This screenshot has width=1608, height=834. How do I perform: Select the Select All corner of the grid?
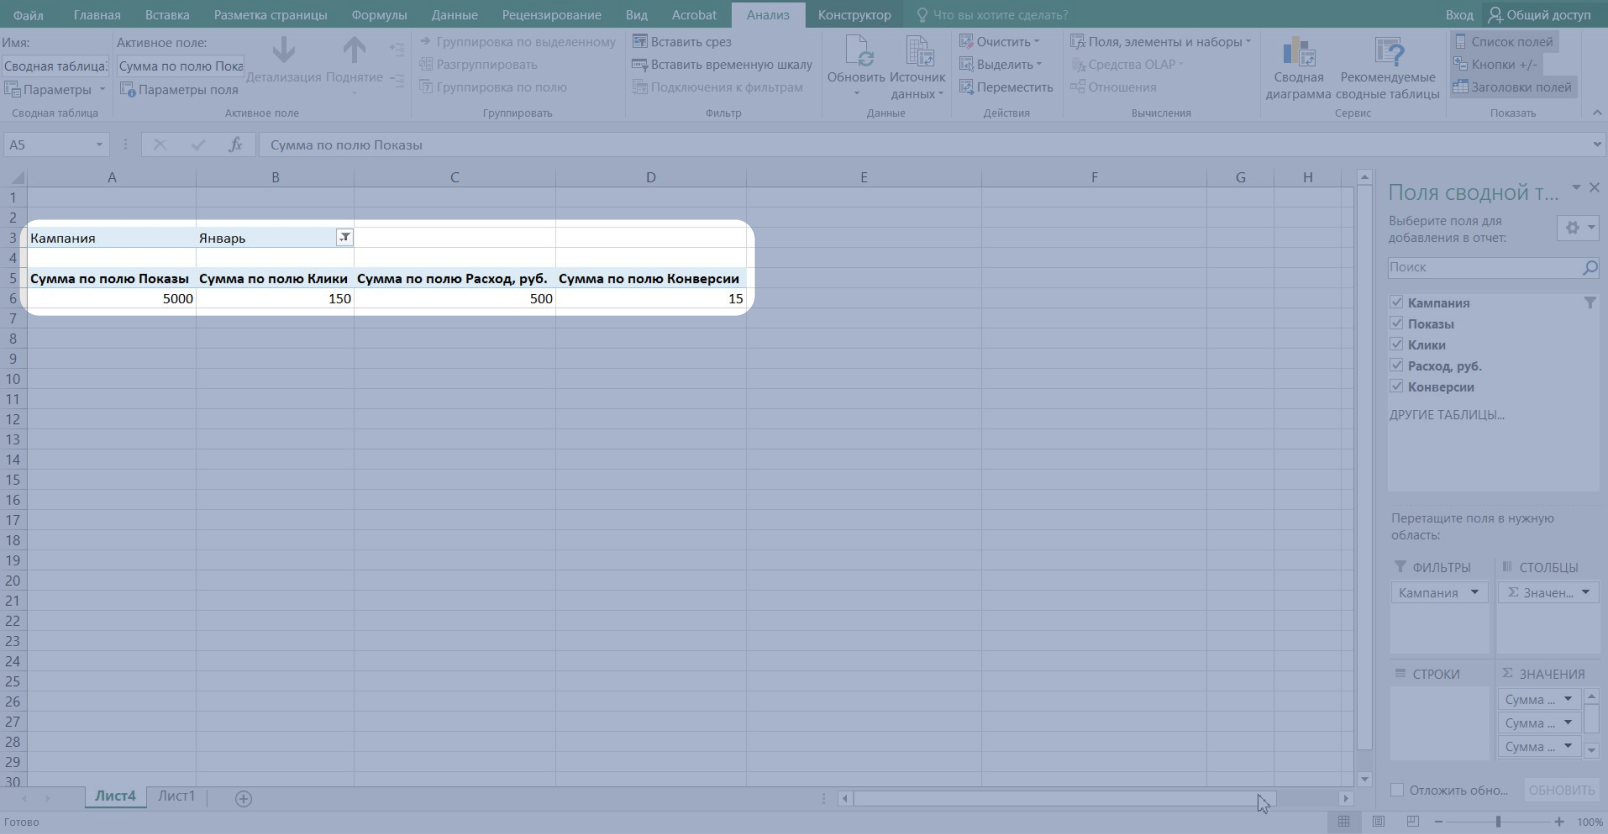13,177
